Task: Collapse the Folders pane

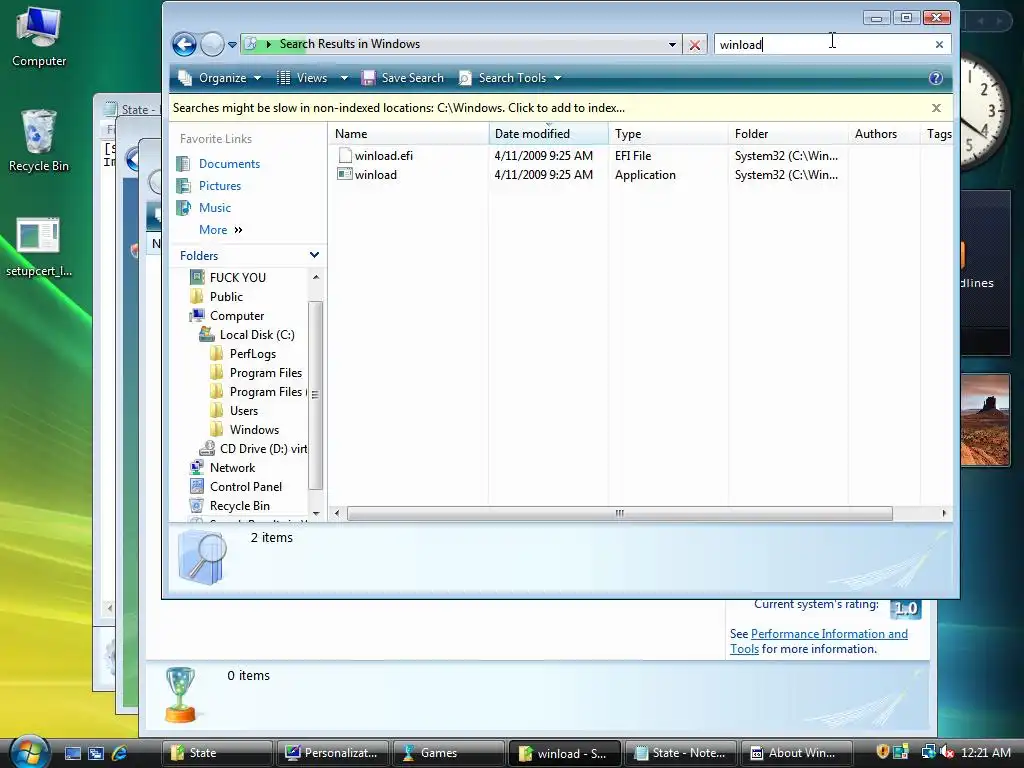Action: (x=314, y=255)
